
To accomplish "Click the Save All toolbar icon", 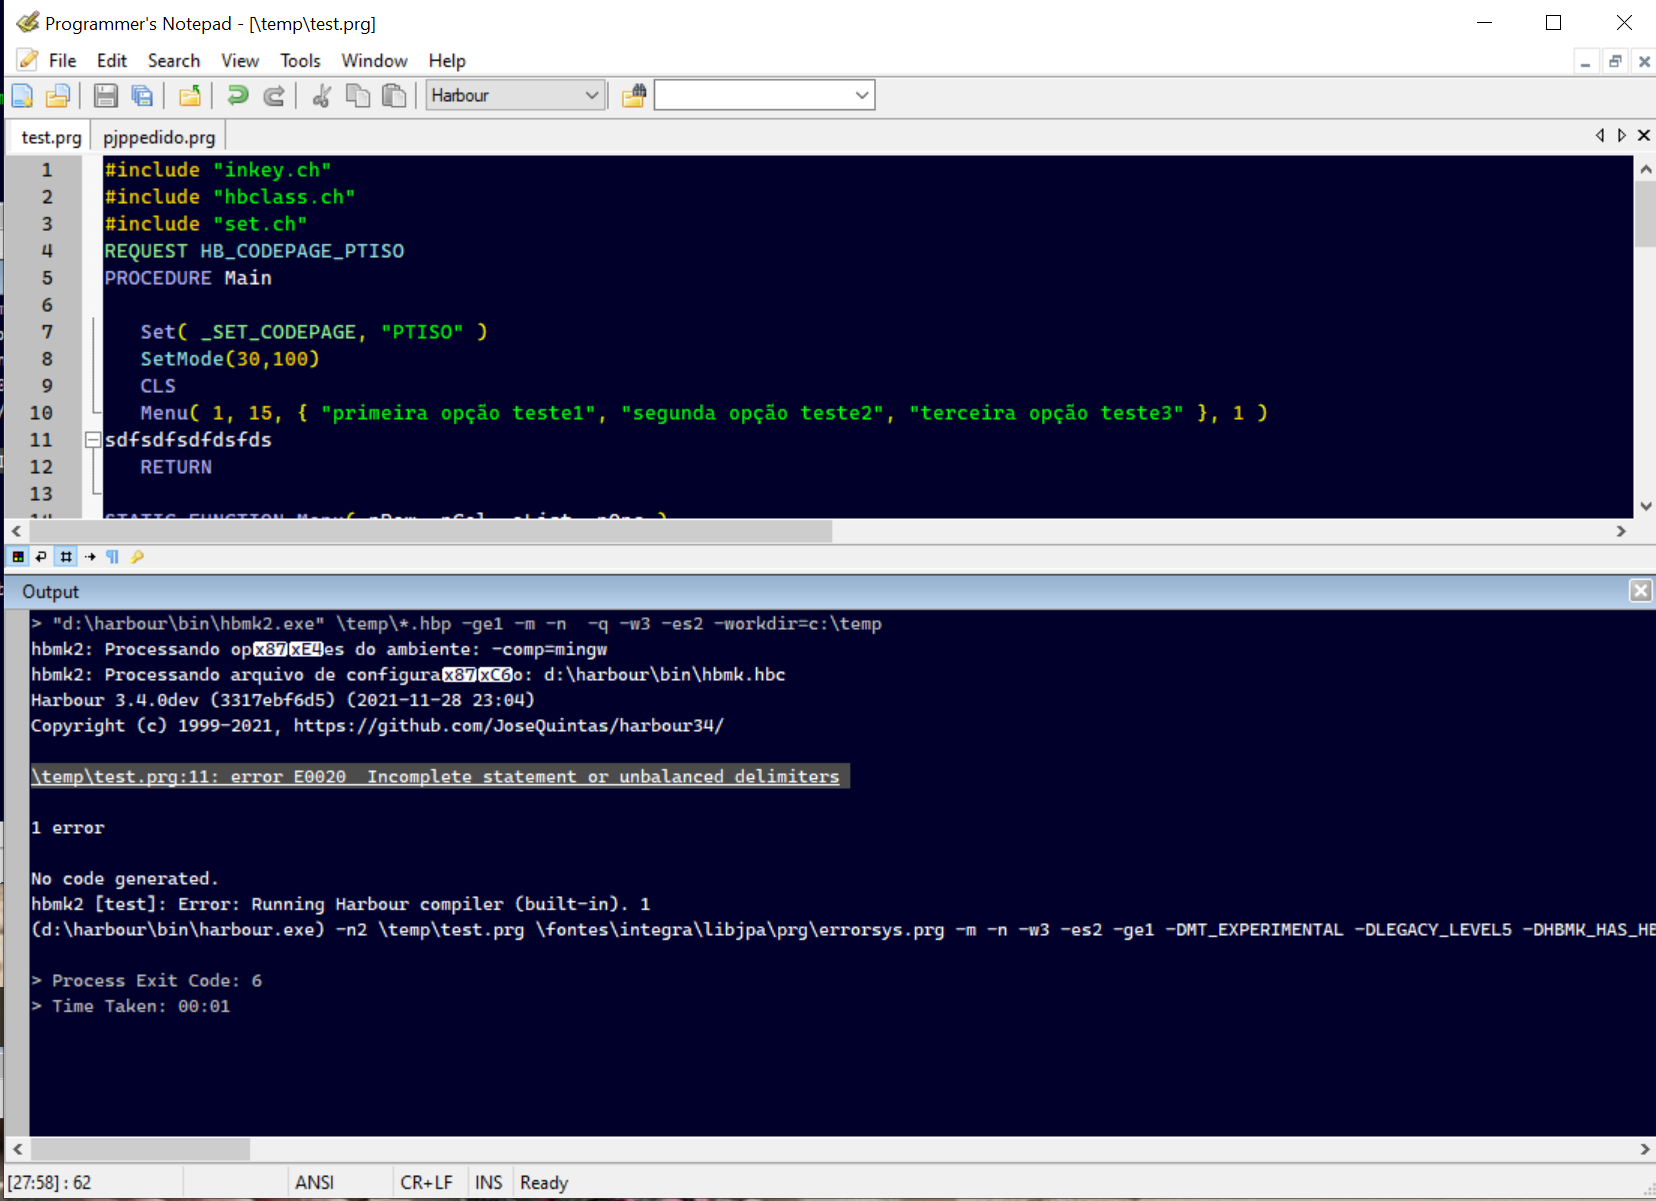I will (x=142, y=96).
